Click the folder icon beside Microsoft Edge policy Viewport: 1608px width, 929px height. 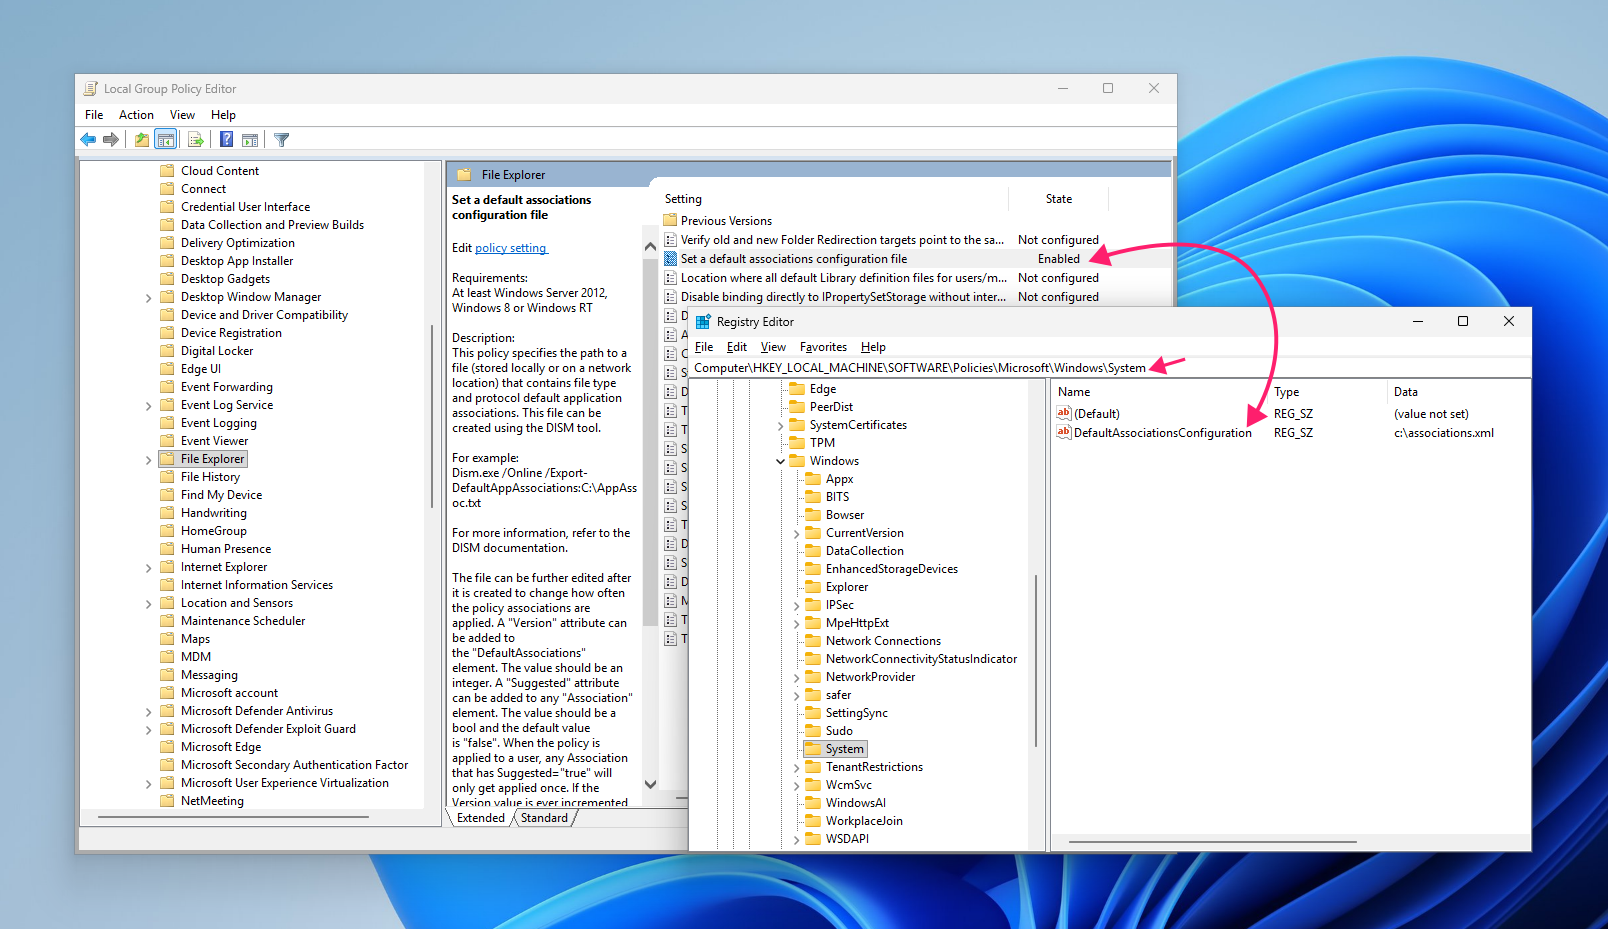(x=167, y=746)
